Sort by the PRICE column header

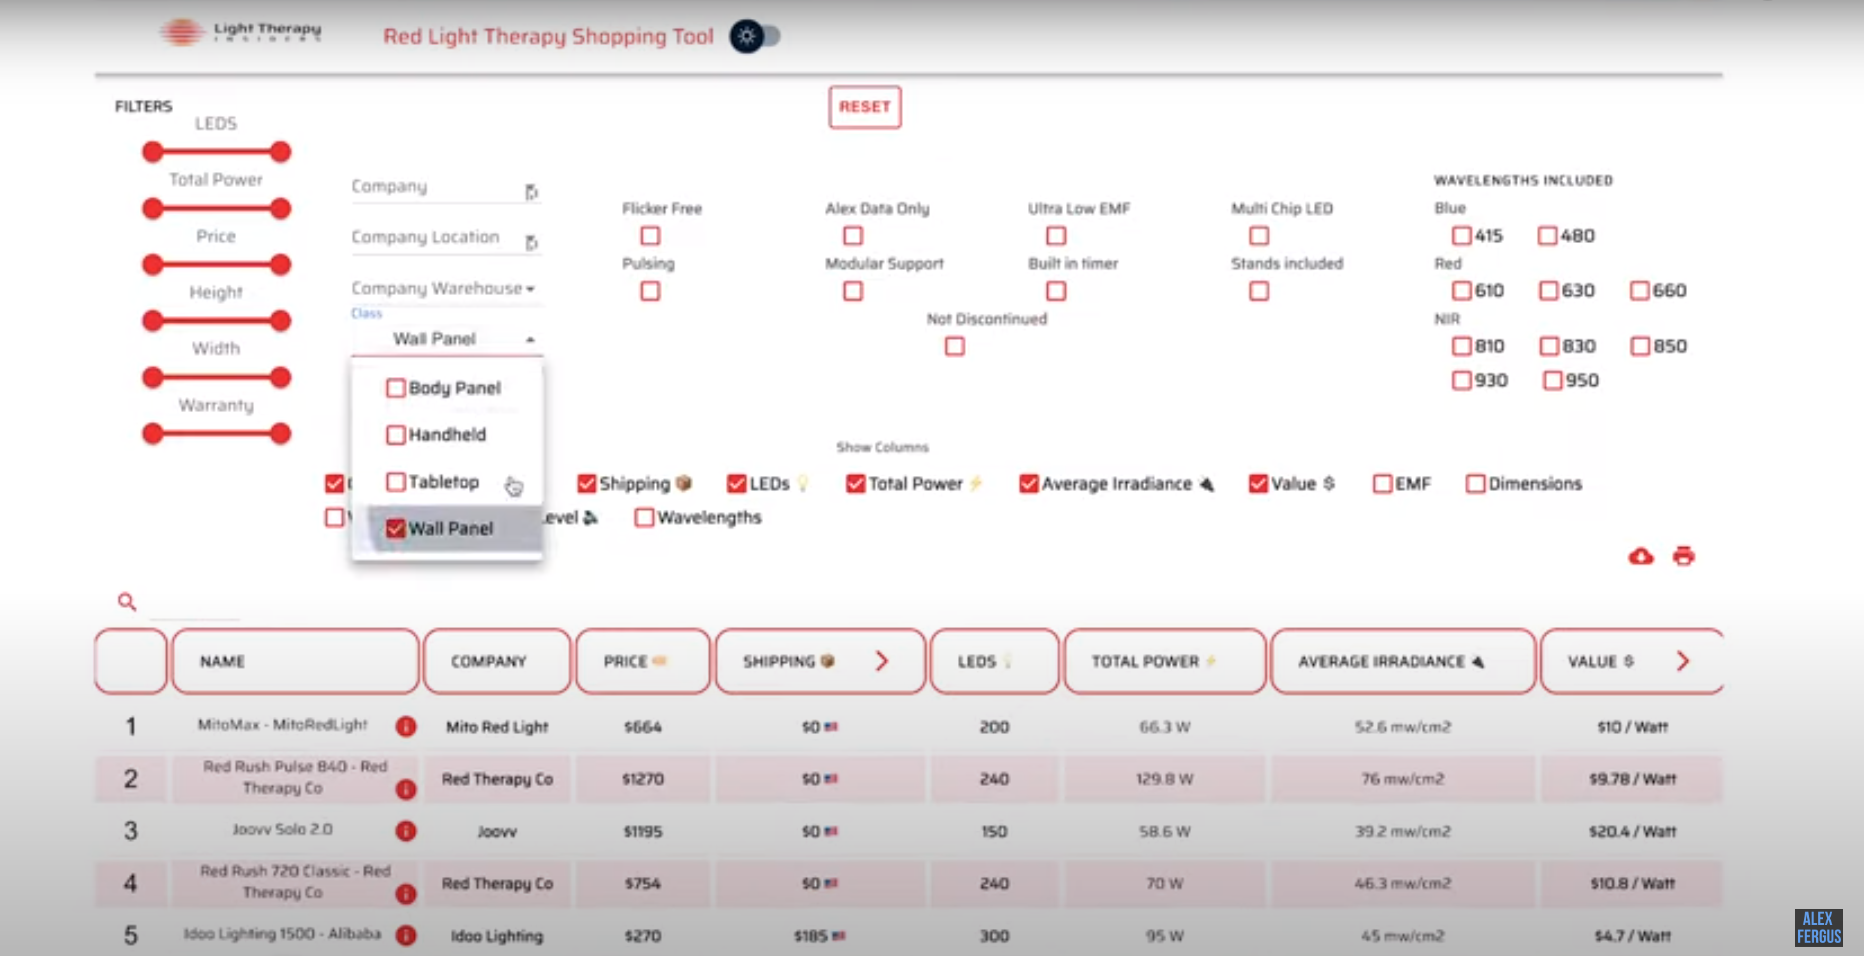(x=643, y=661)
